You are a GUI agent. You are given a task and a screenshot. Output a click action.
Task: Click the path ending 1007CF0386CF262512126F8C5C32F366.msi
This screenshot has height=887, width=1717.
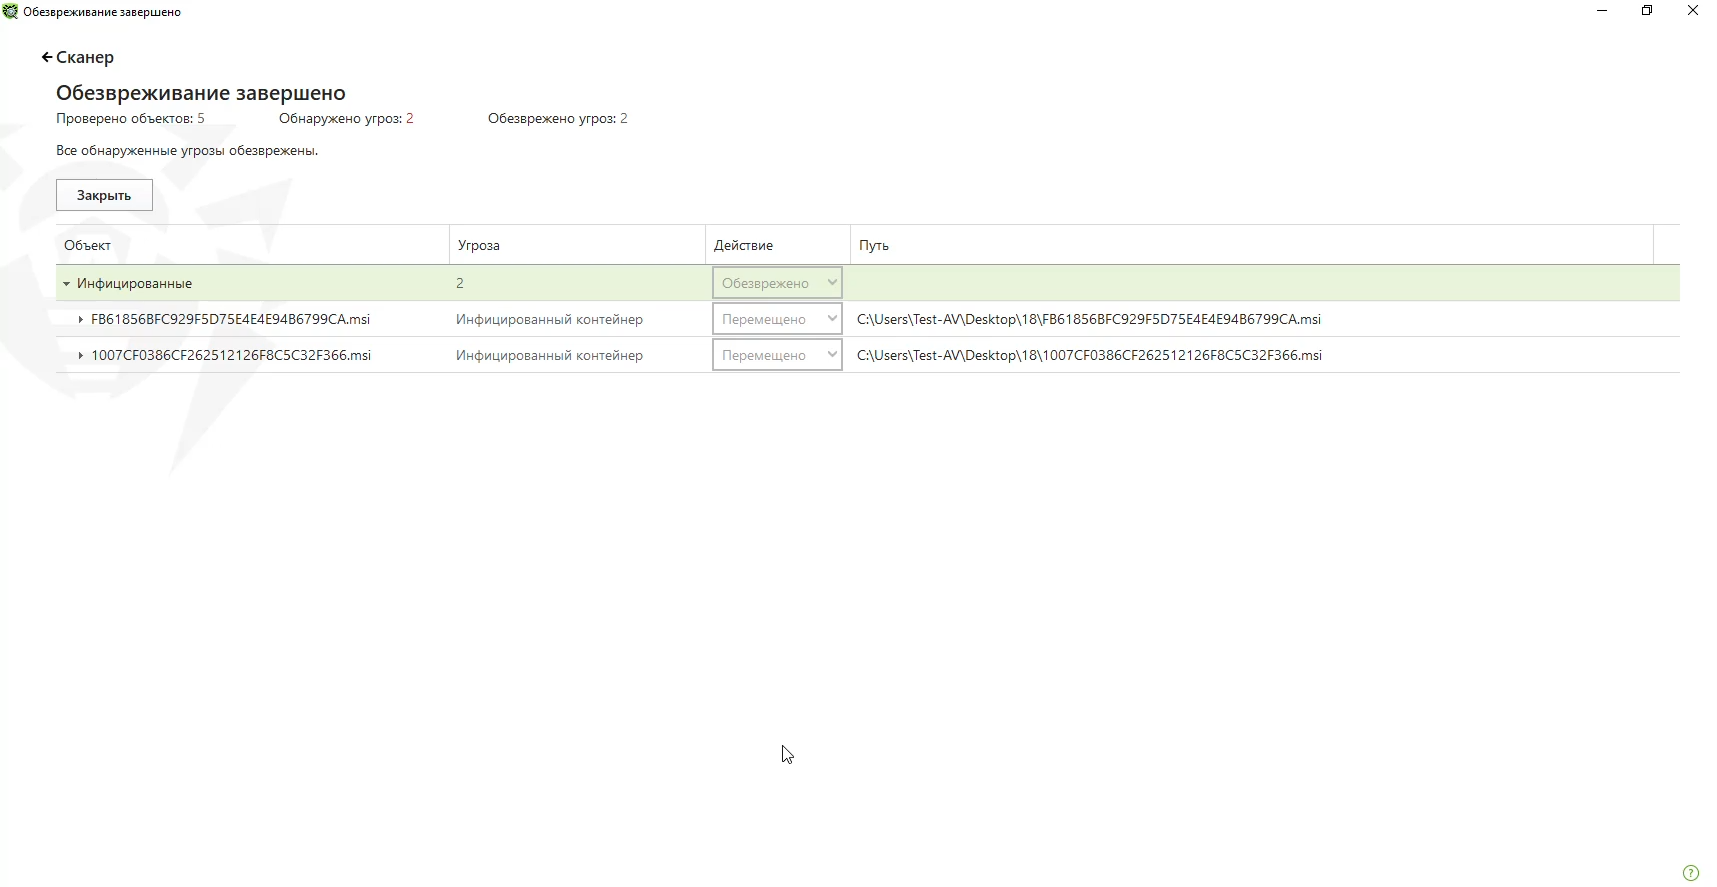click(x=1089, y=356)
